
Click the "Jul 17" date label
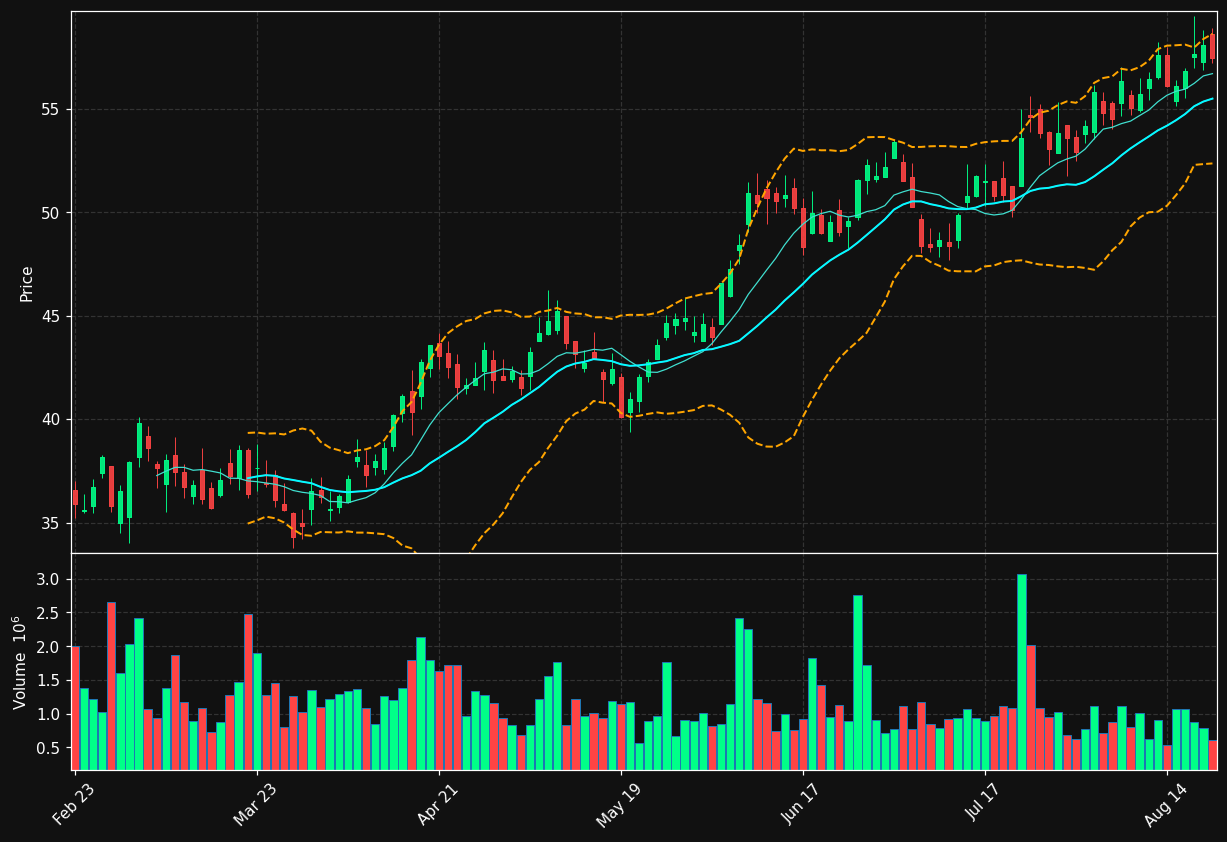[984, 802]
